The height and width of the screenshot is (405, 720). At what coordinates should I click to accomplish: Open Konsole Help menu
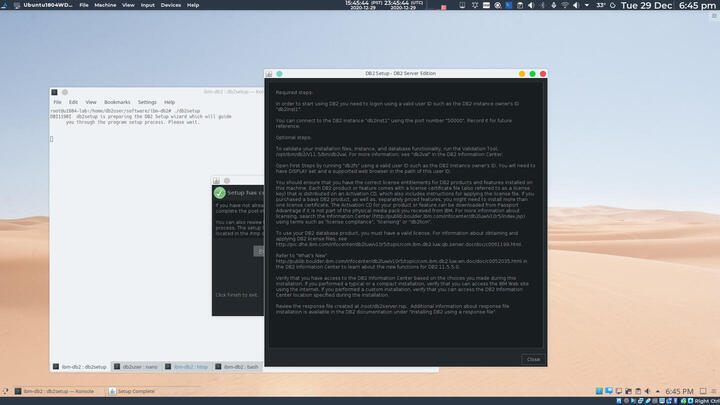point(169,102)
